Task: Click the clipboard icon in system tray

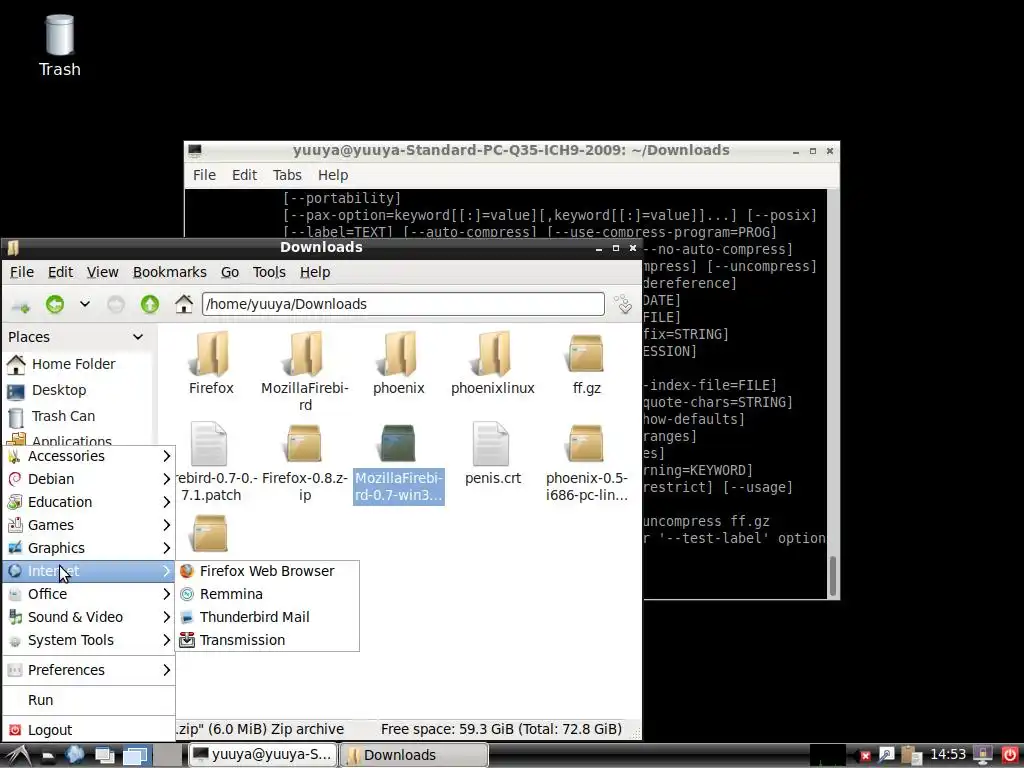Action: [x=910, y=756]
